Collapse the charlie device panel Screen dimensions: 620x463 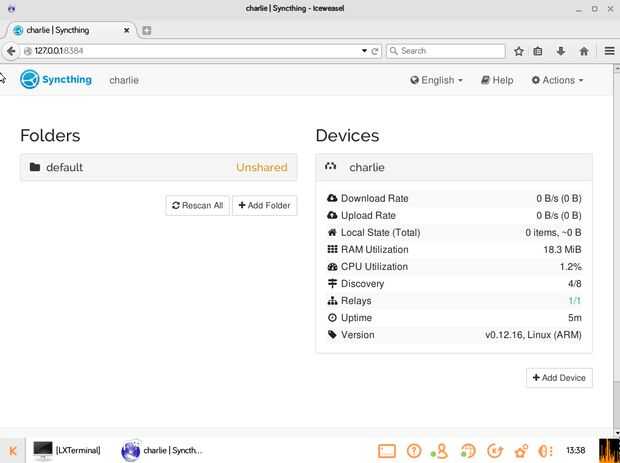454,167
